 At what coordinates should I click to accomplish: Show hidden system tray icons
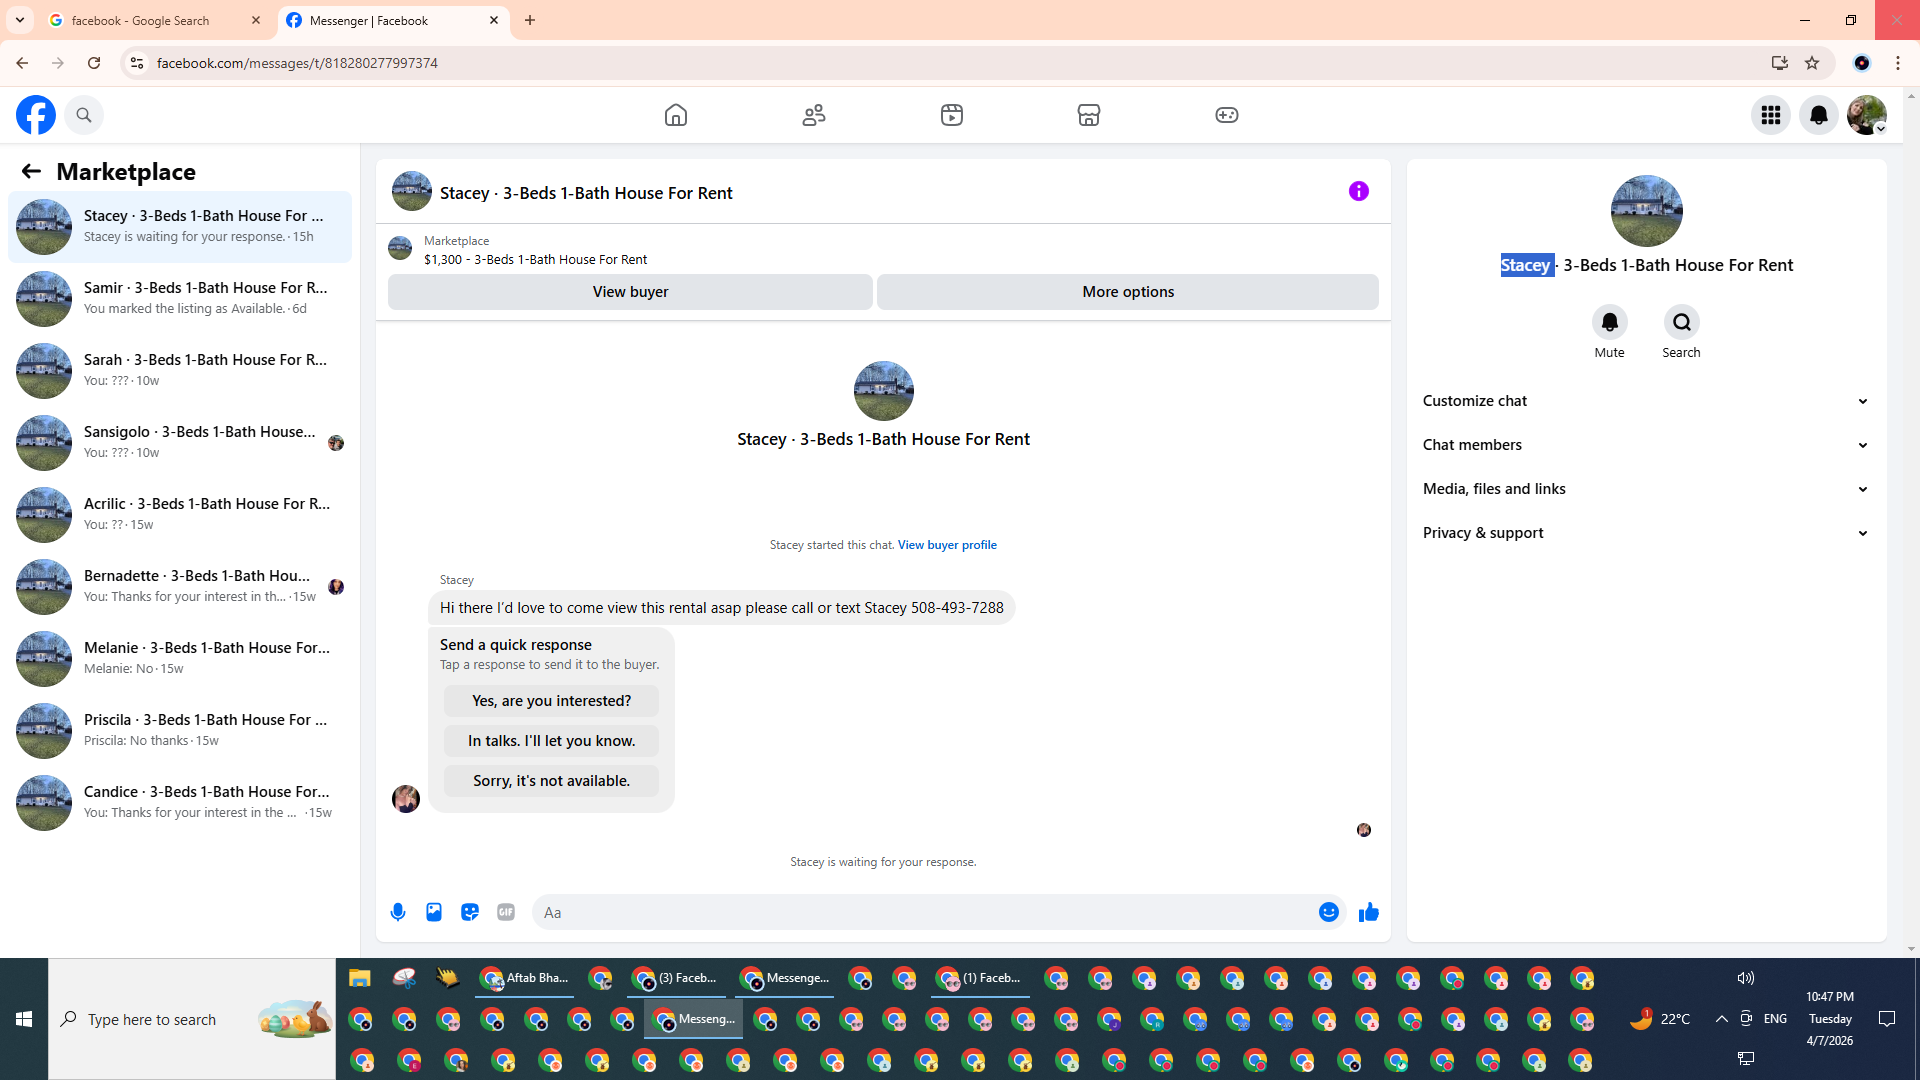coord(1721,1019)
